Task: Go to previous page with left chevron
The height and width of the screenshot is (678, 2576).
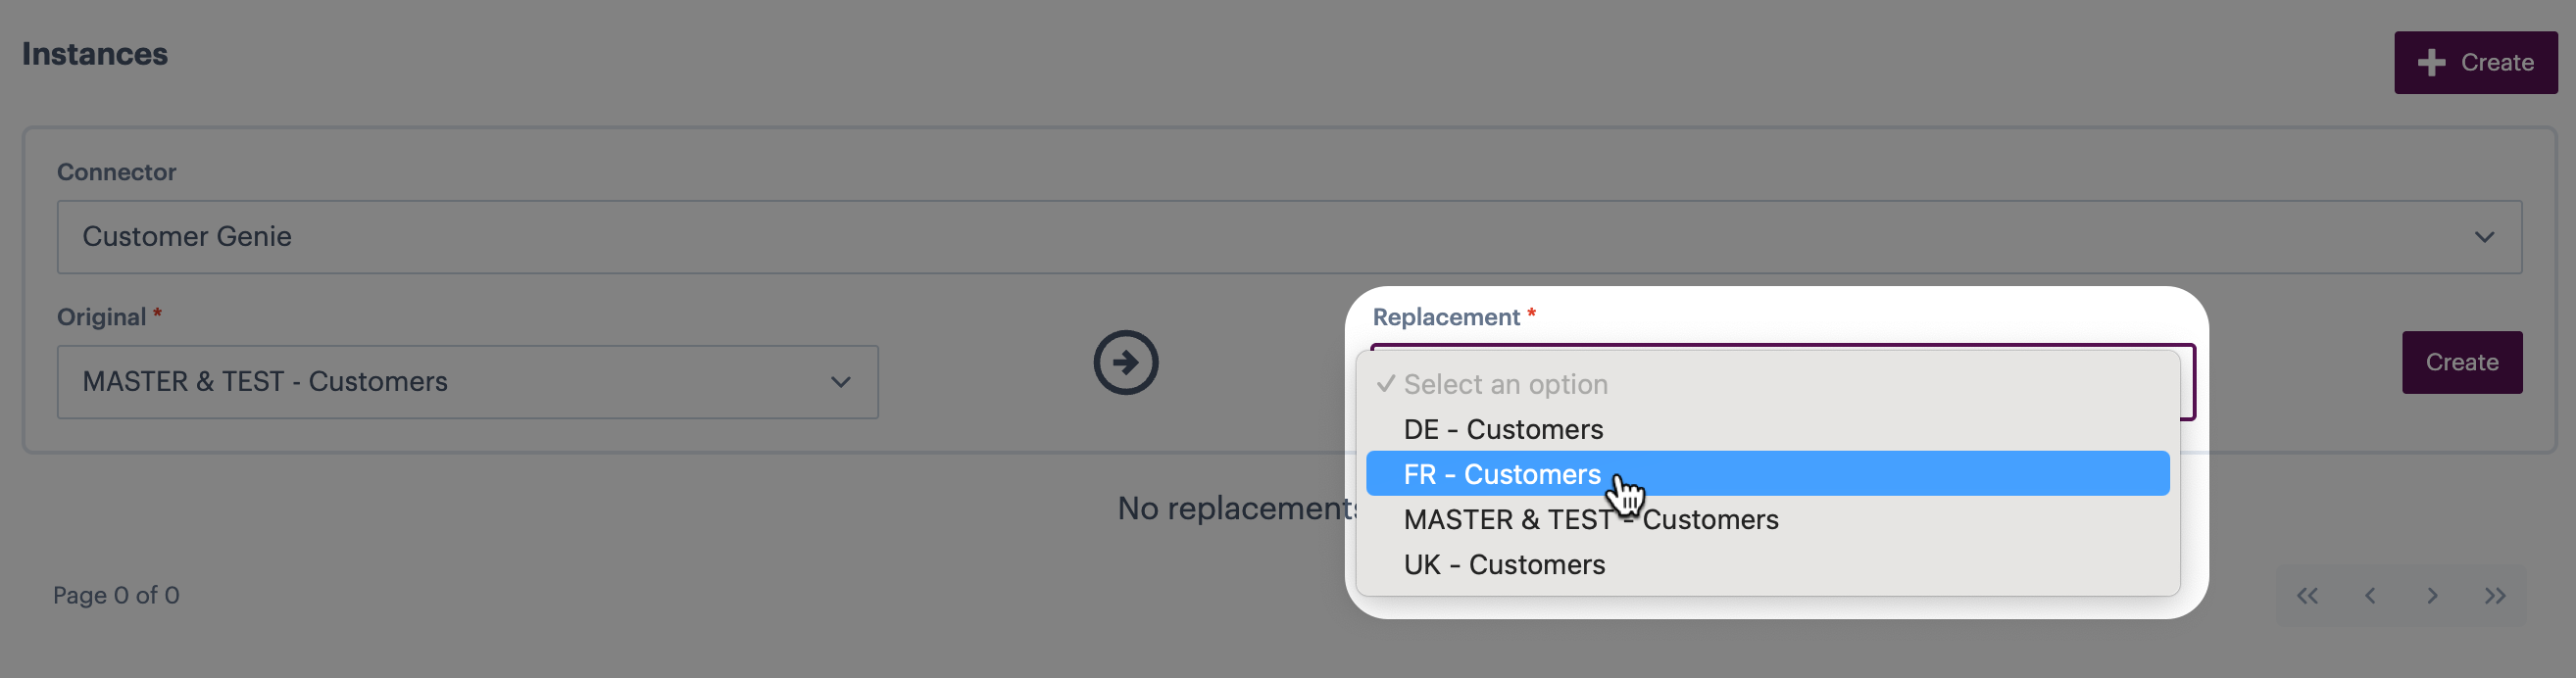Action: click(x=2370, y=596)
